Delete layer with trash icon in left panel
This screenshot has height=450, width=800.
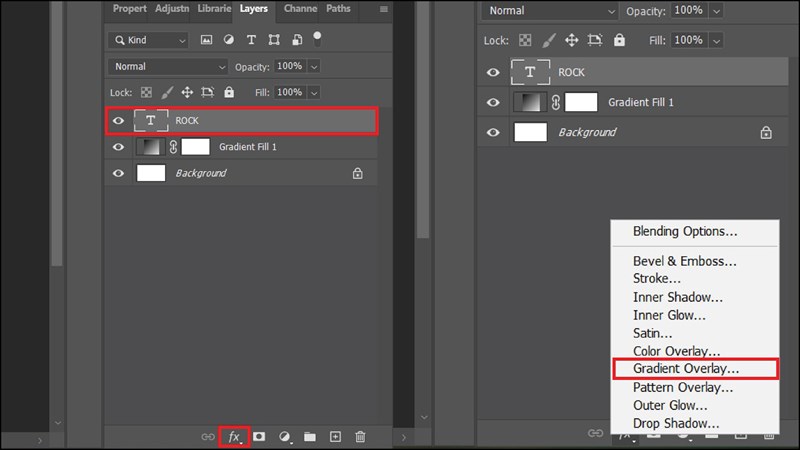pyautogui.click(x=360, y=437)
